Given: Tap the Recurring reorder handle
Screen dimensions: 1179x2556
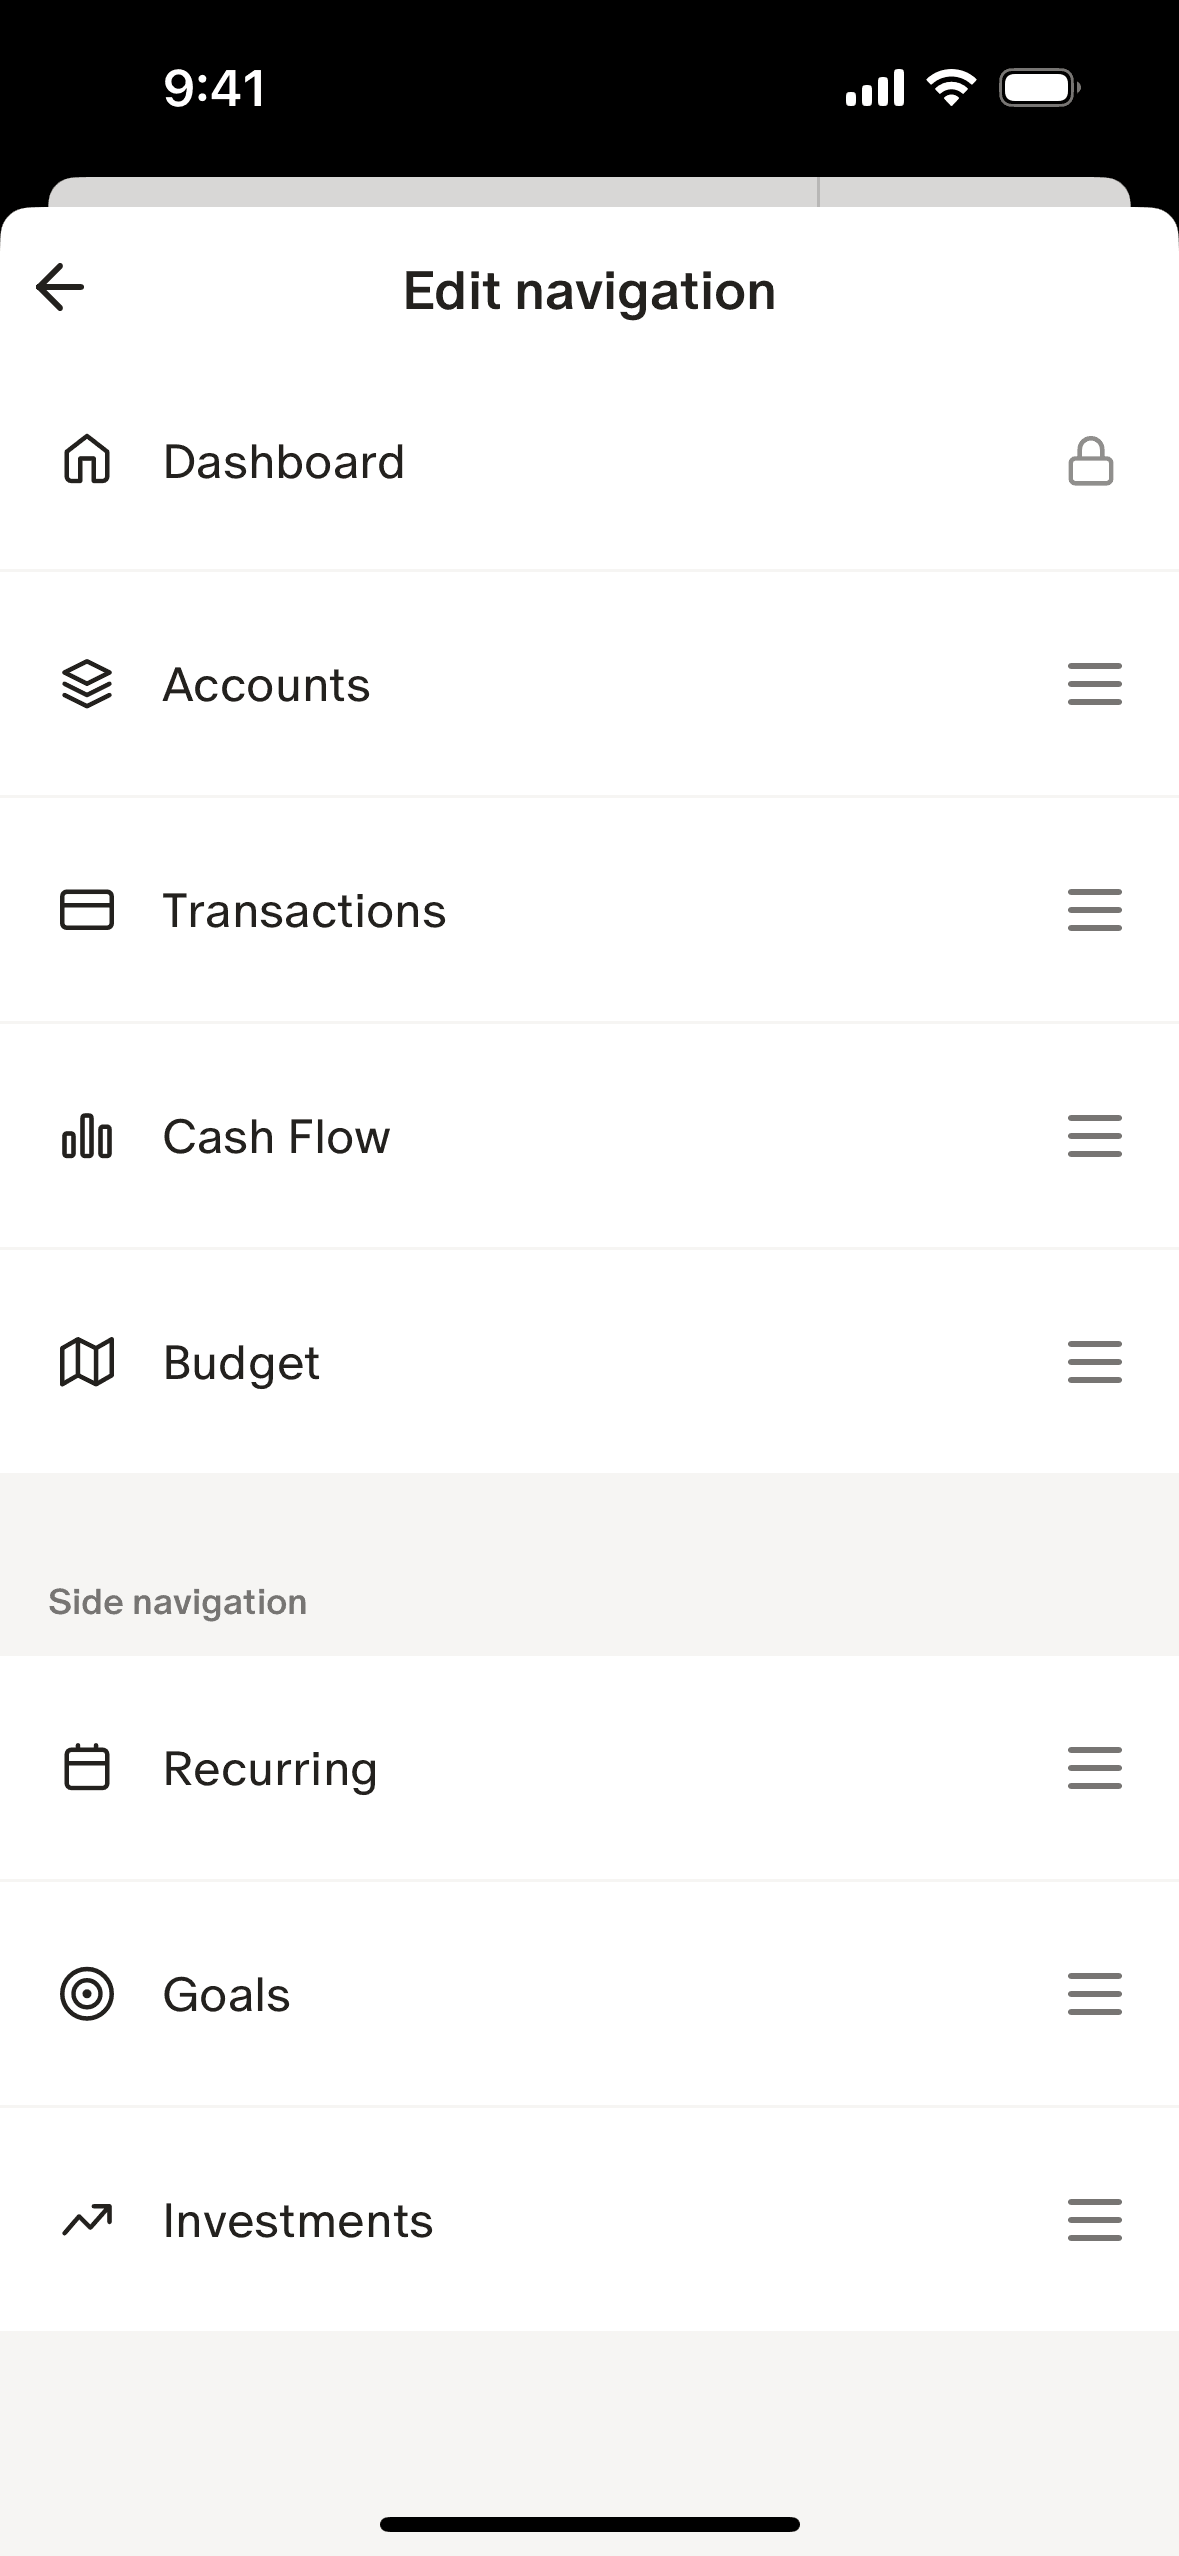Looking at the screenshot, I should tap(1094, 1768).
